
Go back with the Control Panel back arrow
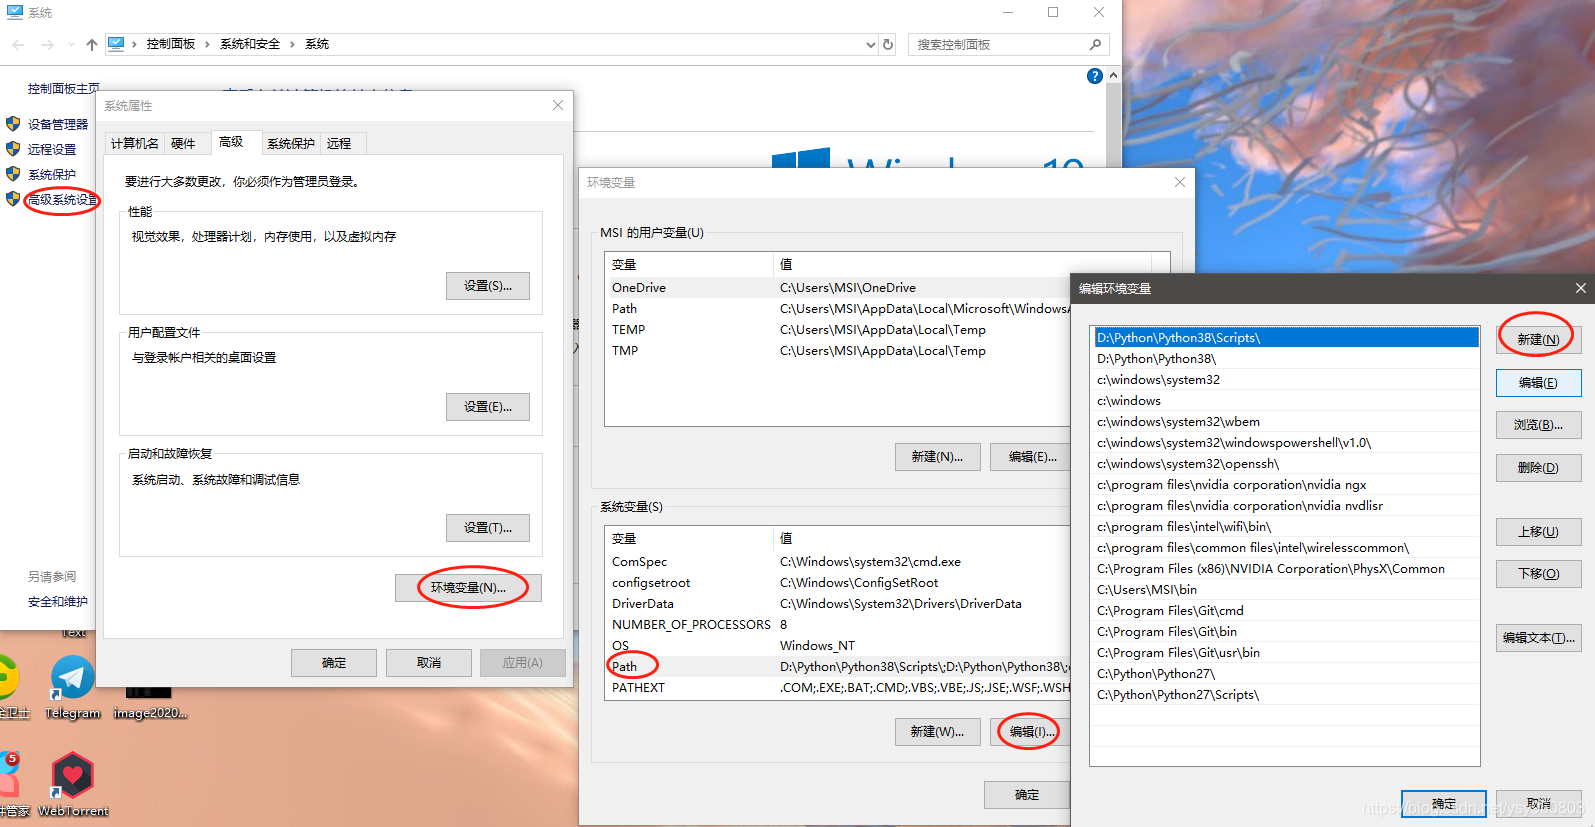click(18, 45)
